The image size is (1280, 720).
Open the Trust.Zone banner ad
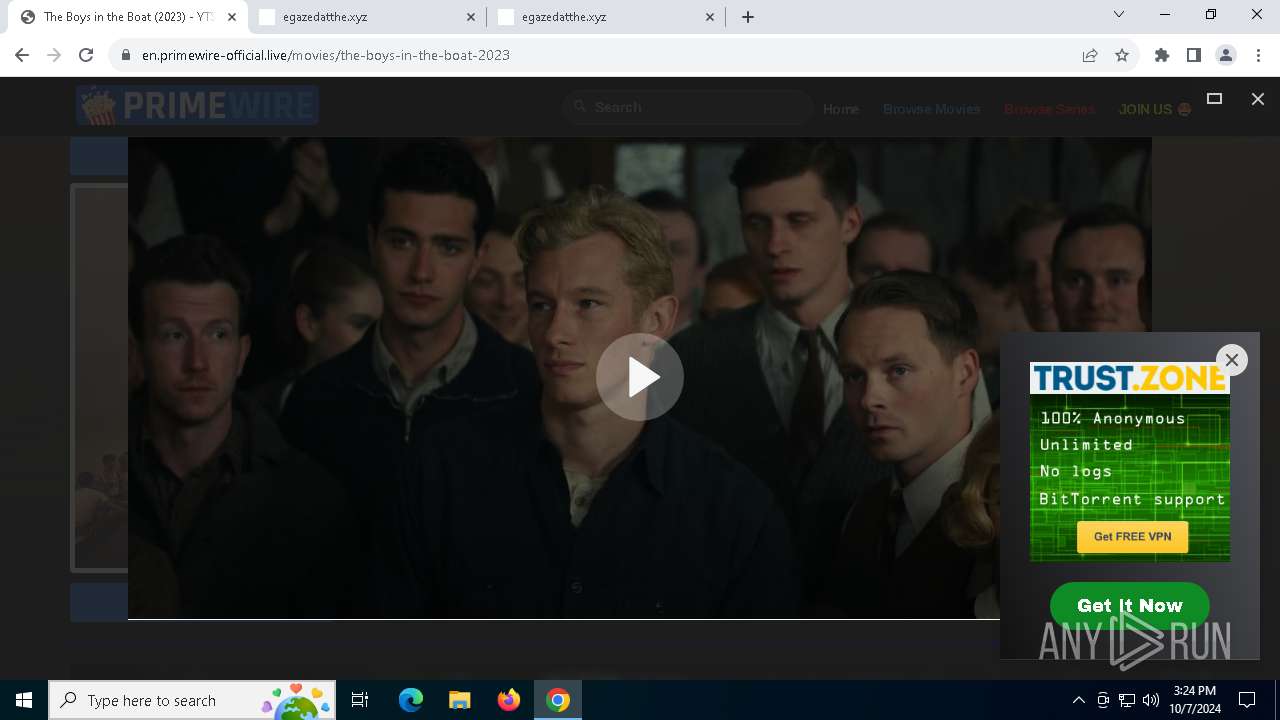(1130, 461)
